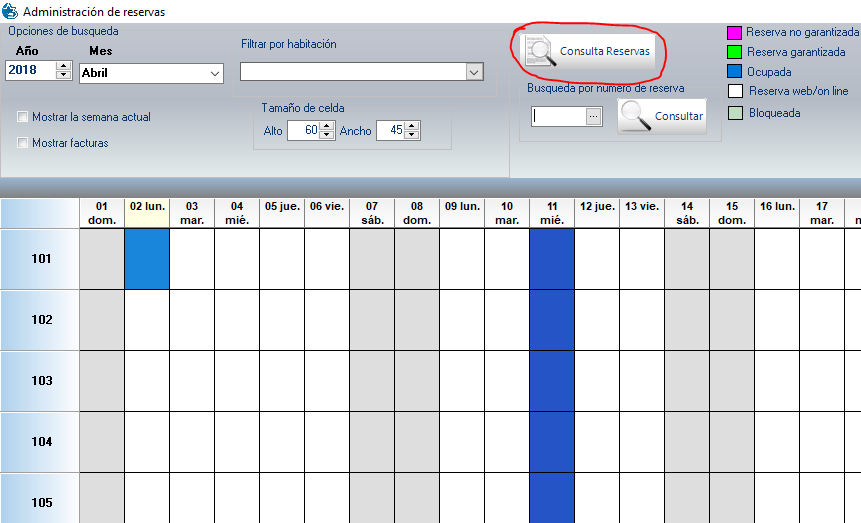The width and height of the screenshot is (861, 523).
Task: Select occupied cell for room 101 on 02 lun.
Action: tap(147, 259)
